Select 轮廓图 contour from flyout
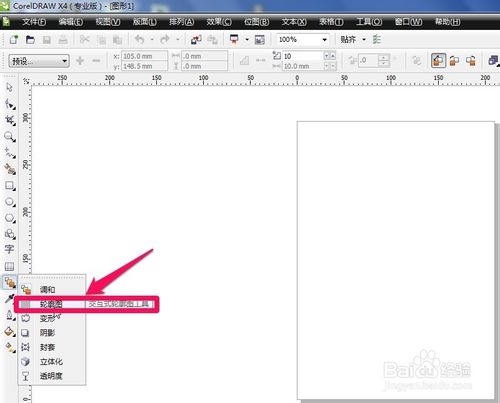 [51, 304]
